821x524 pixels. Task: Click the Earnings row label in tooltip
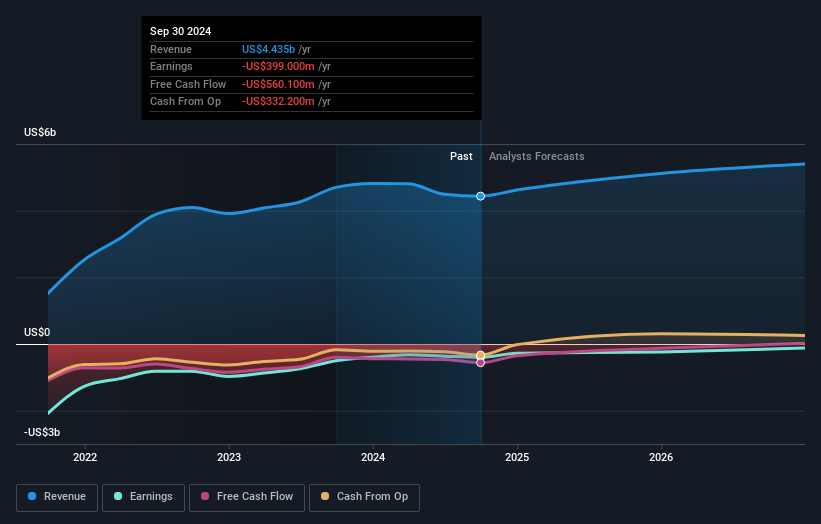(171, 66)
